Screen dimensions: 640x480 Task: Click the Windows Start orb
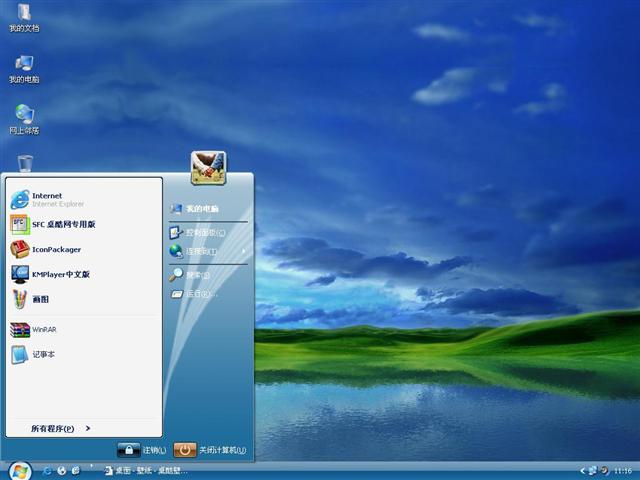point(19,470)
